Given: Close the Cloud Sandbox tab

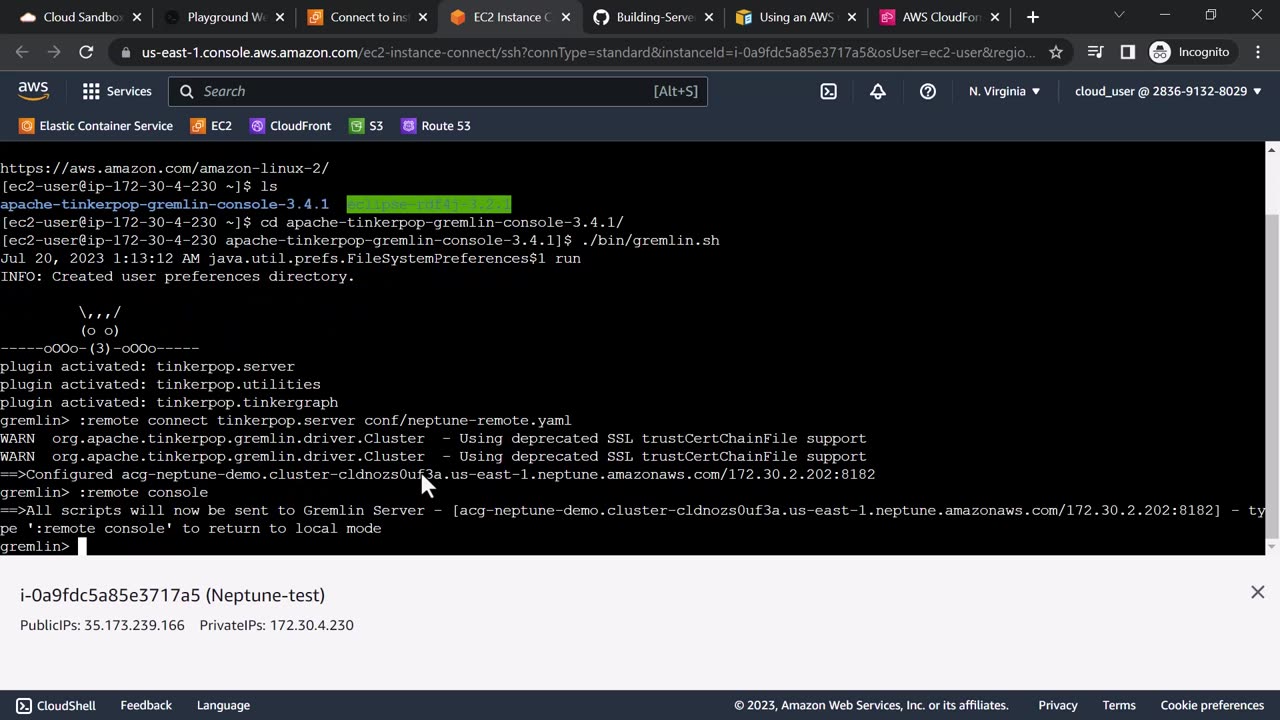Looking at the screenshot, I should [x=137, y=17].
